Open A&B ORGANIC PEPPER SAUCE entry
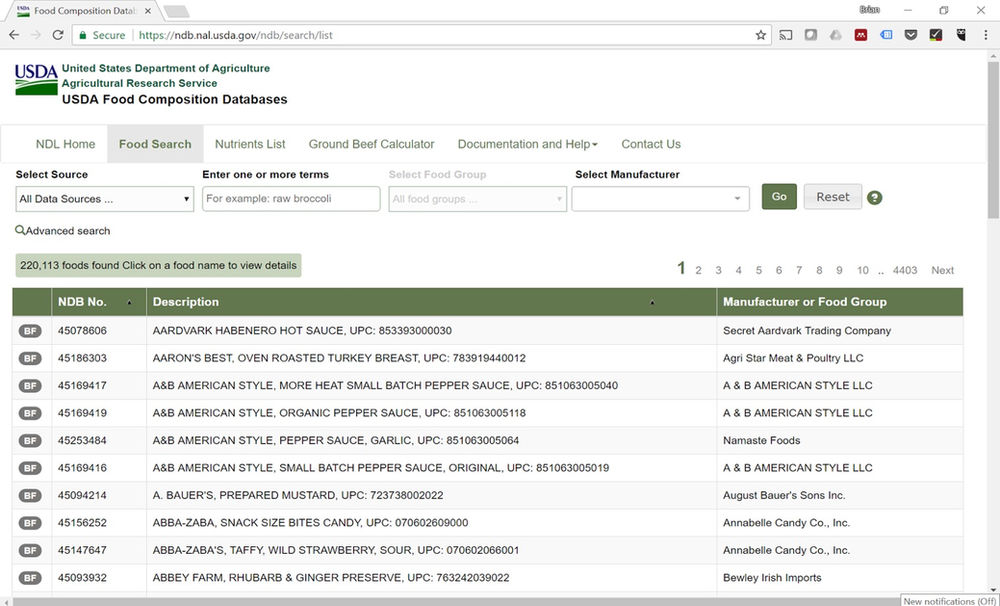This screenshot has width=1000, height=606. click(339, 413)
